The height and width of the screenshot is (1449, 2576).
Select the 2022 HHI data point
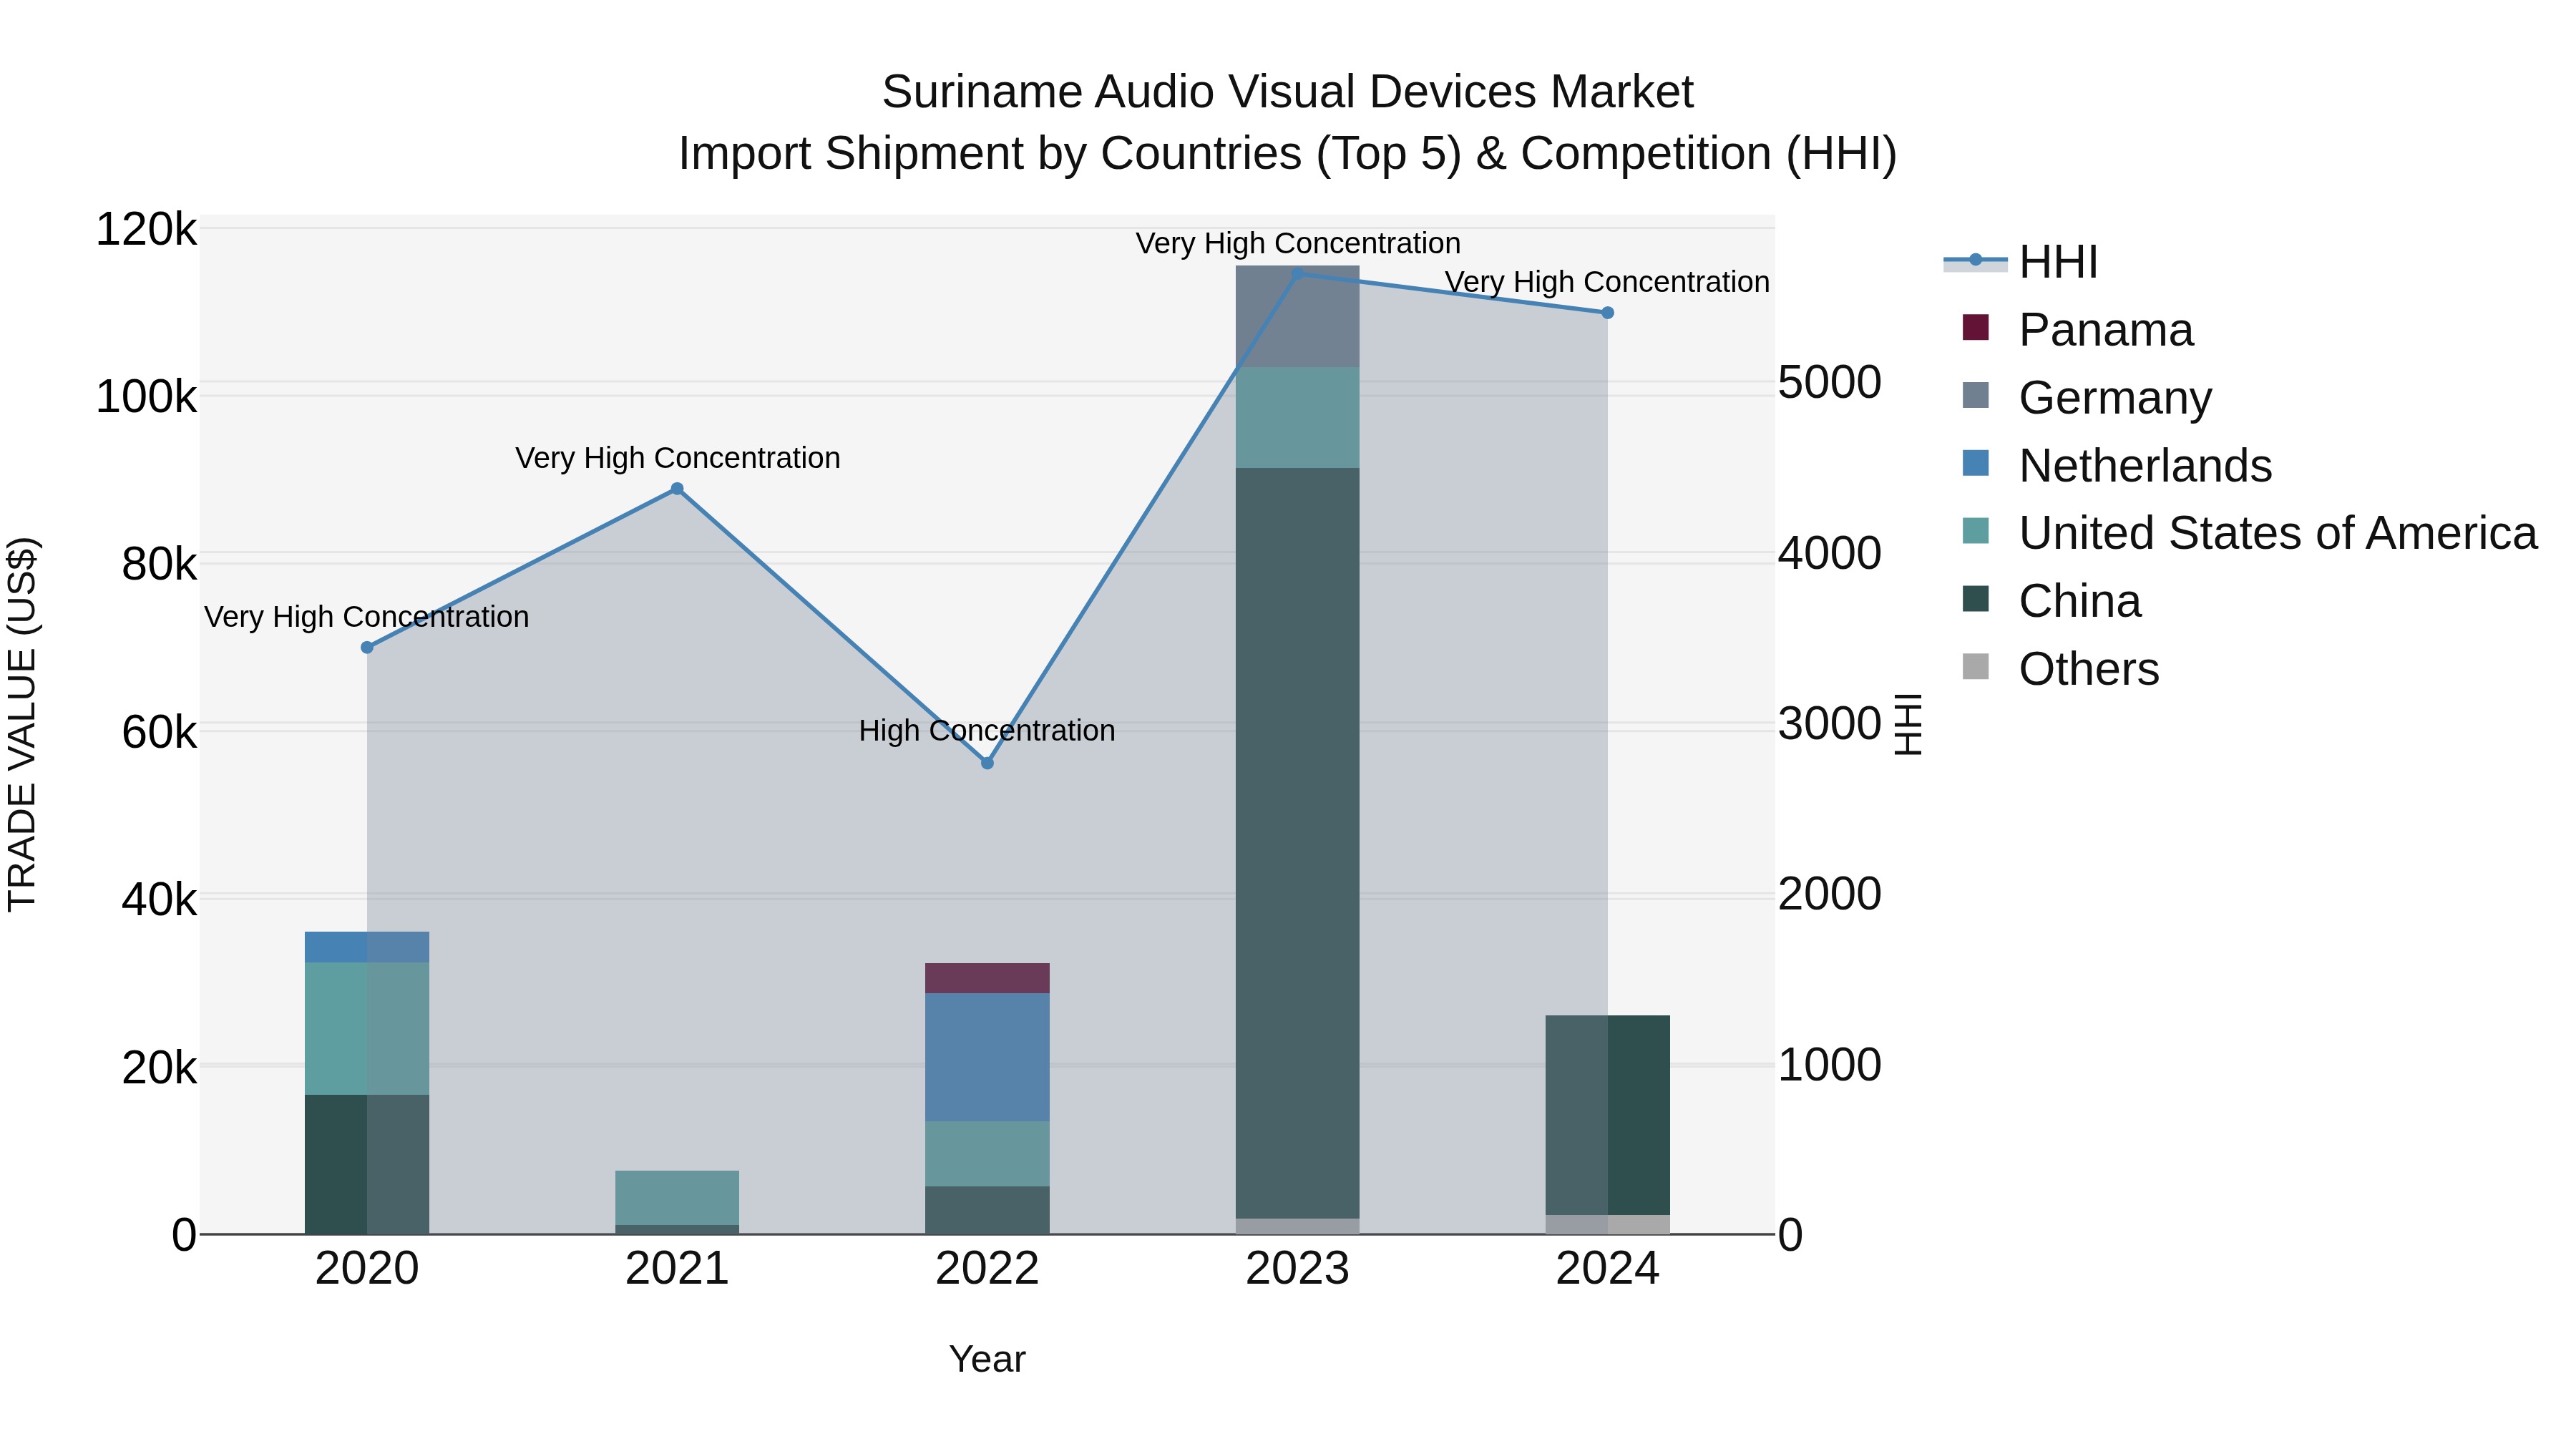click(x=987, y=763)
